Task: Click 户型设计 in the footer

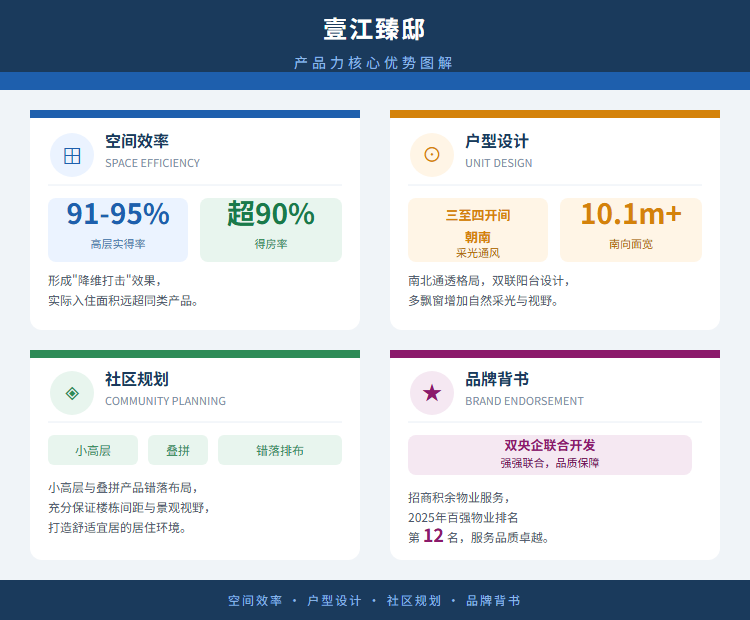Action: pyautogui.click(x=334, y=601)
